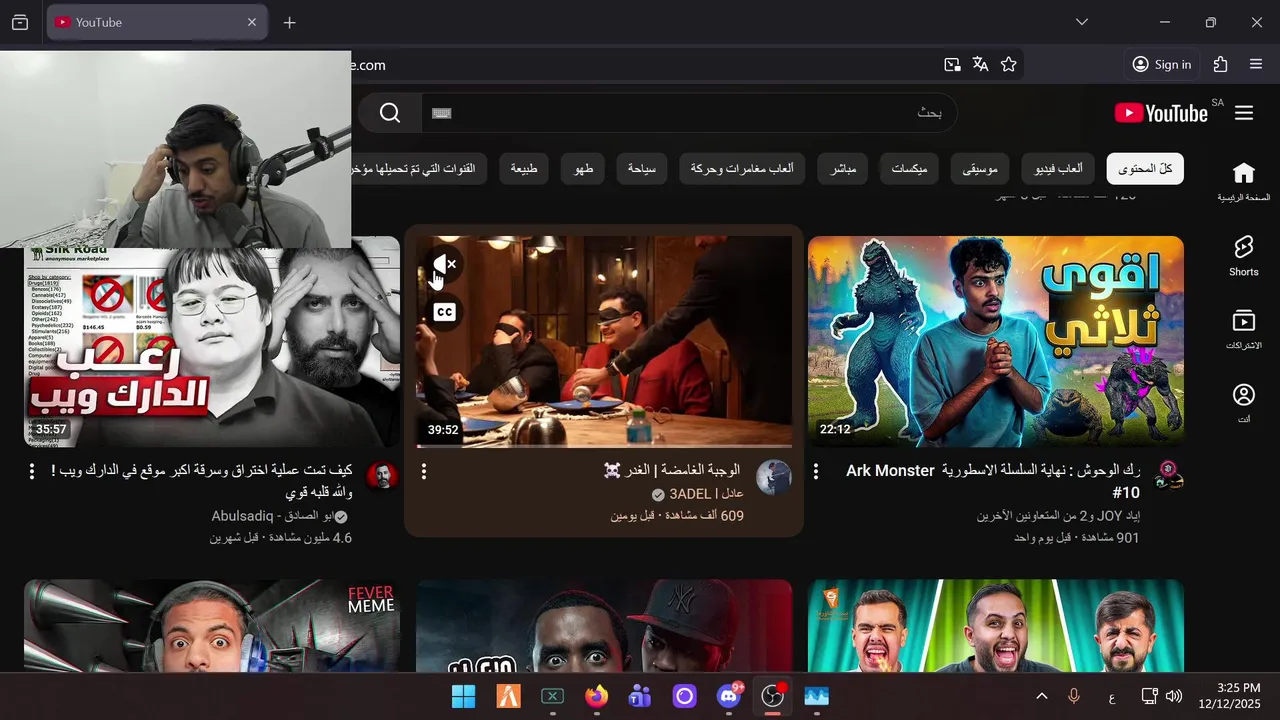Open Firefox from the taskbar
This screenshot has width=1280, height=720.
(x=597, y=696)
